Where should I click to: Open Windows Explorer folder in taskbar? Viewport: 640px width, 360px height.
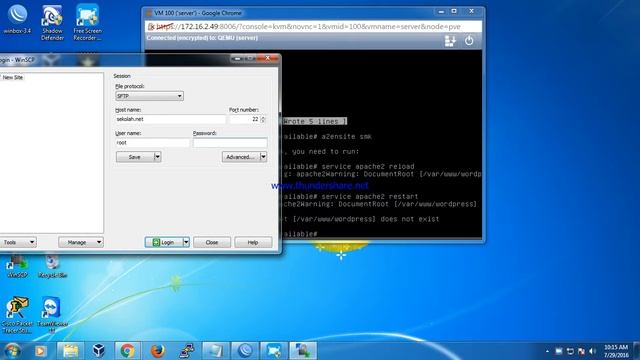click(x=71, y=351)
